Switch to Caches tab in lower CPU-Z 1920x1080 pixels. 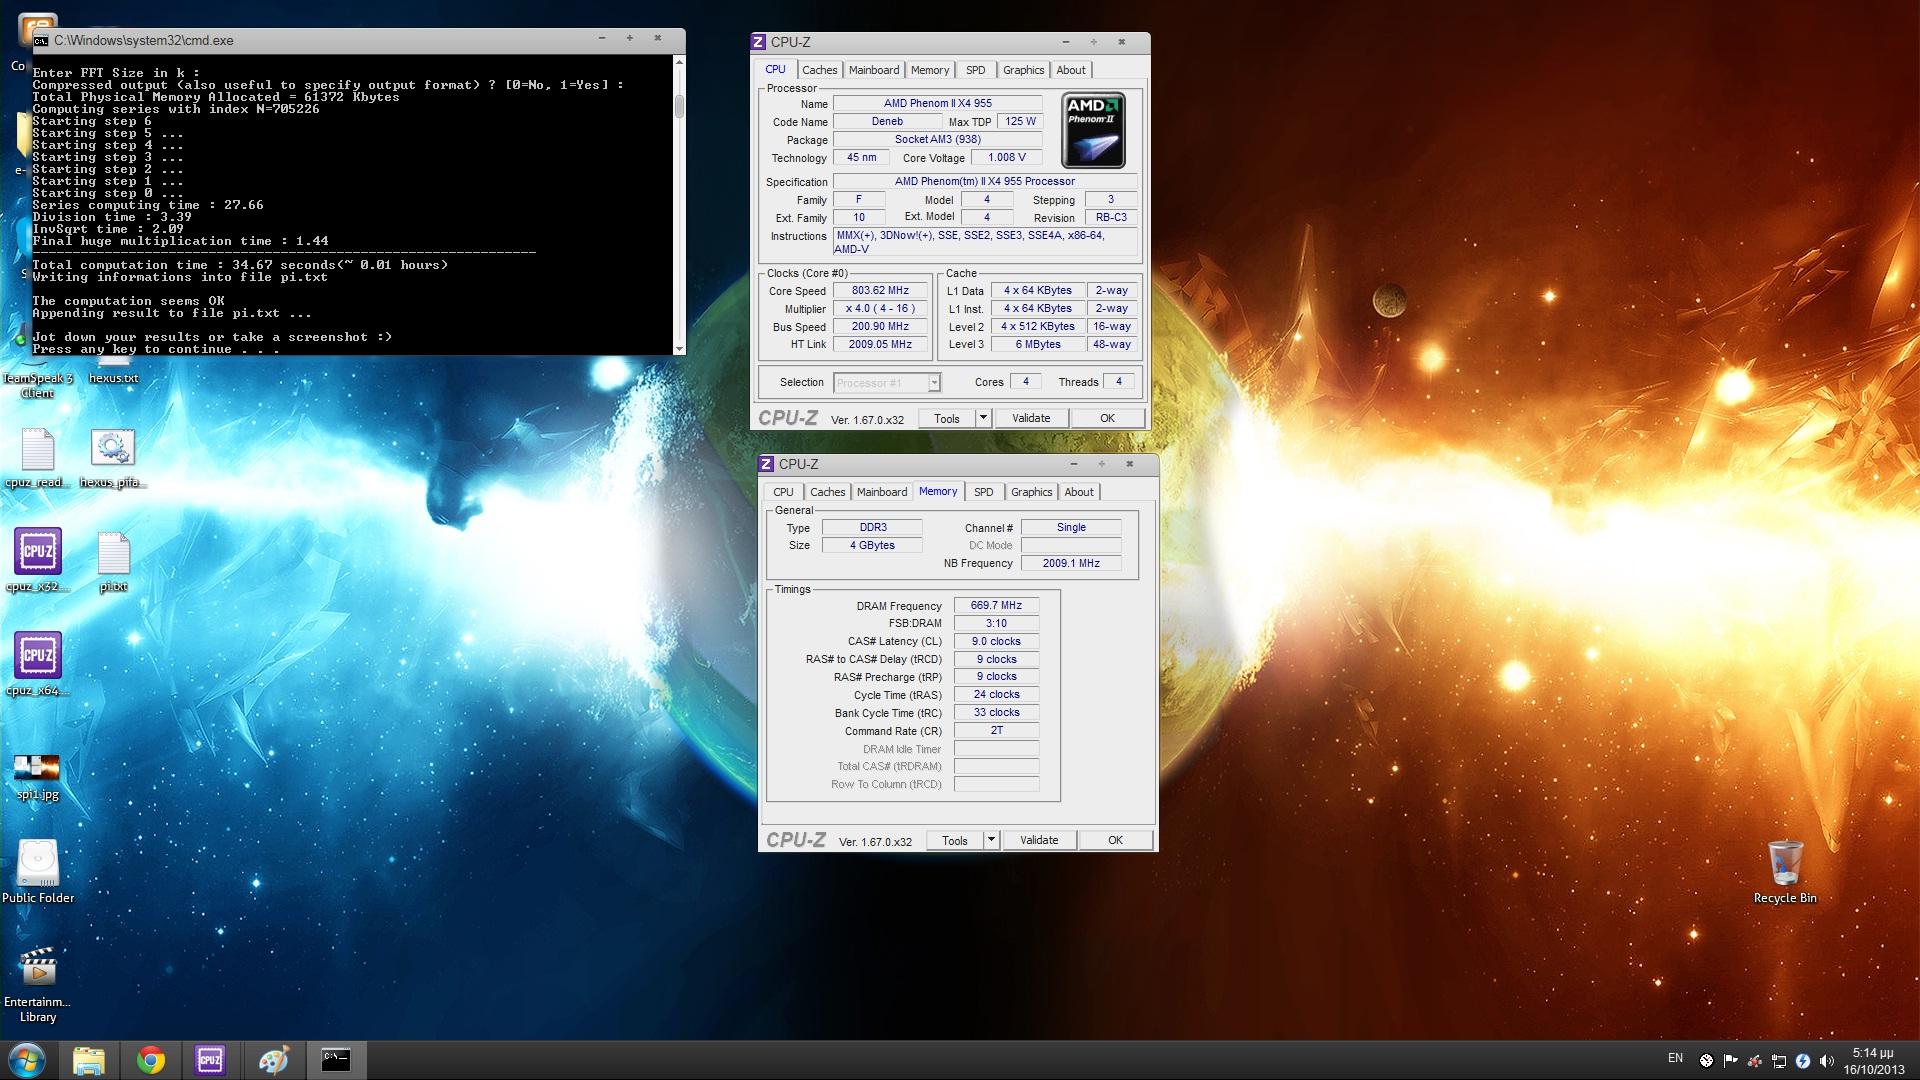pos(827,492)
